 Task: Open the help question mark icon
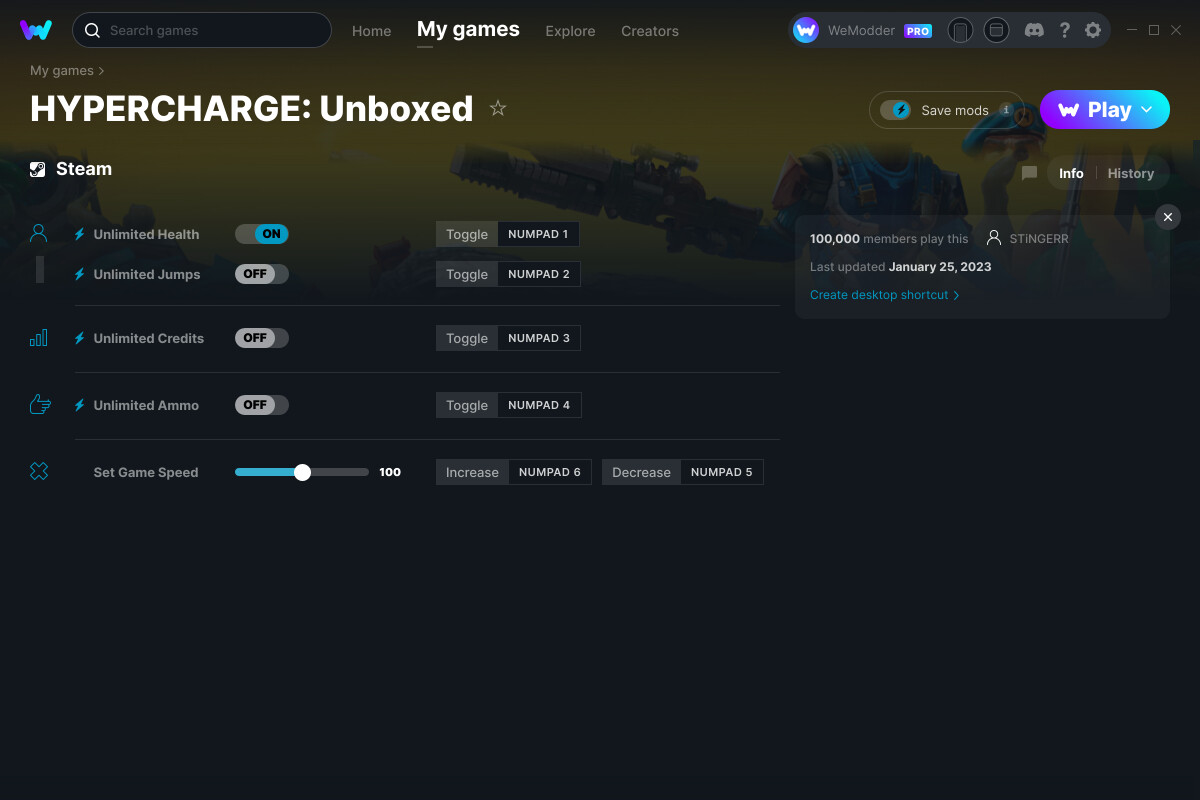click(1065, 30)
